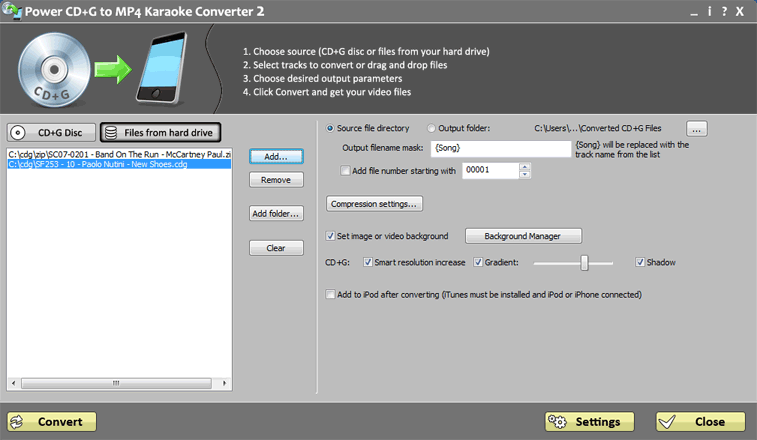Click the app logo in the title bar
Image resolution: width=757 pixels, height=440 pixels.
(12, 11)
